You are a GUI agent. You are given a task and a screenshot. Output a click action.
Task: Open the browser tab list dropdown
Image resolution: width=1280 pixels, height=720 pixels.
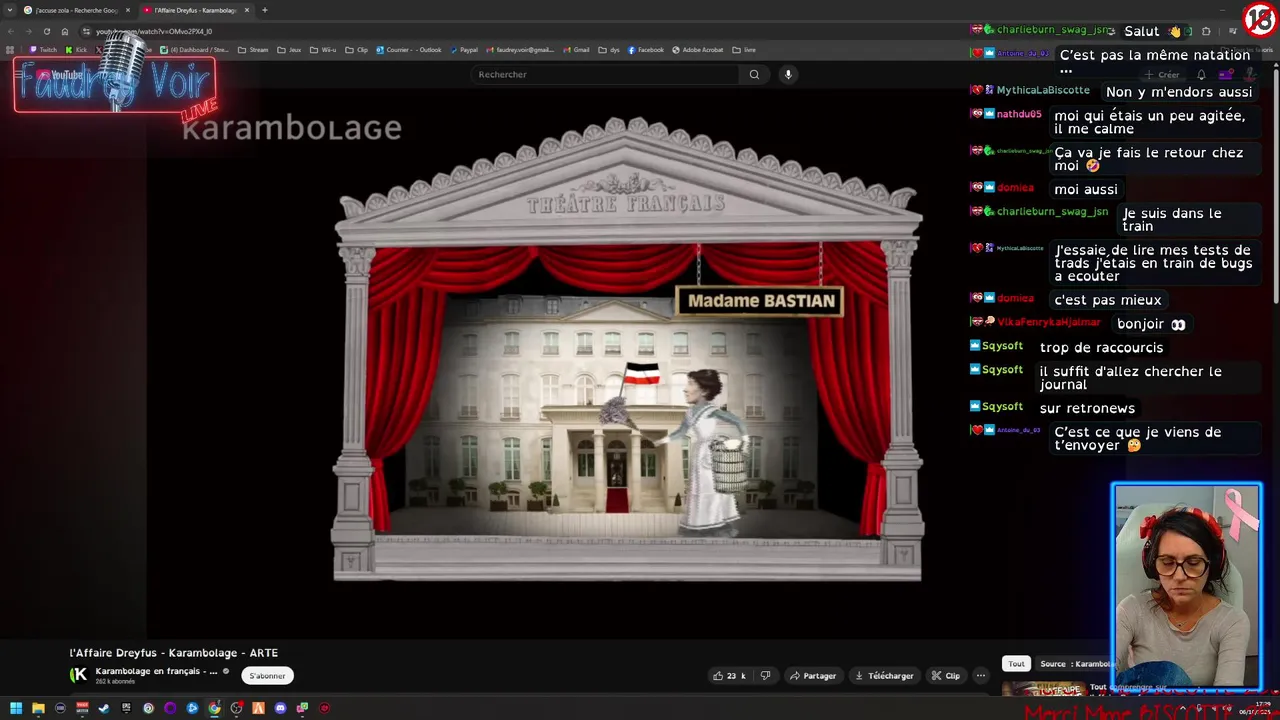10,10
